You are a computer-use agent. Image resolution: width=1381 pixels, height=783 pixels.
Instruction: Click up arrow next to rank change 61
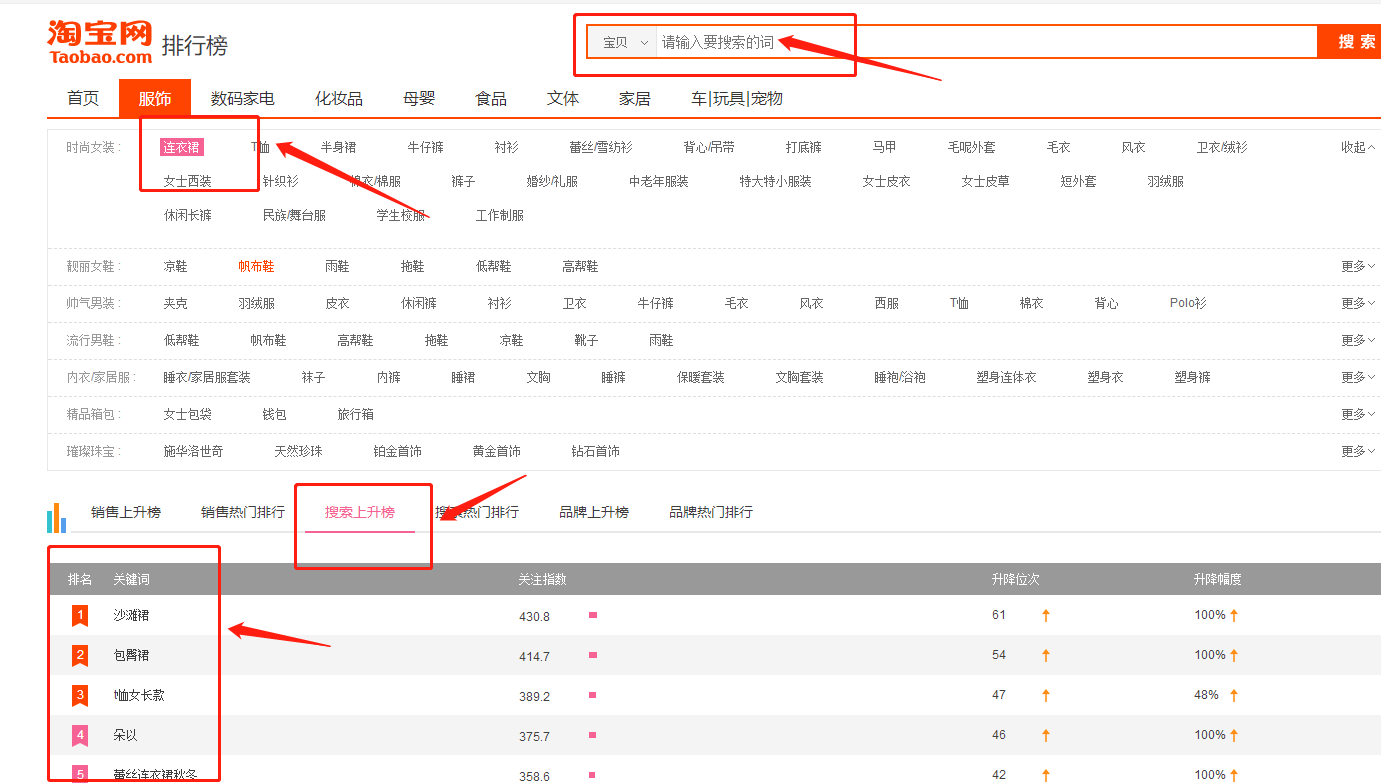click(x=1046, y=615)
